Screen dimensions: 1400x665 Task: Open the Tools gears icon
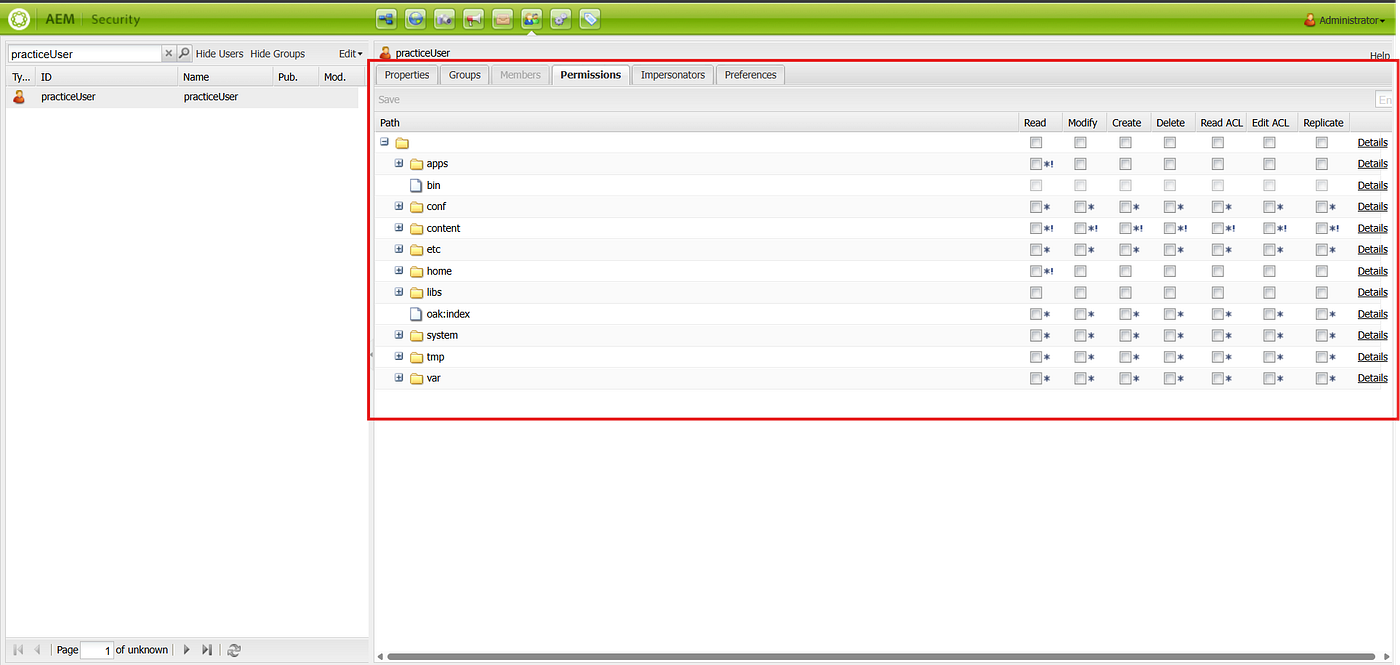pos(561,18)
